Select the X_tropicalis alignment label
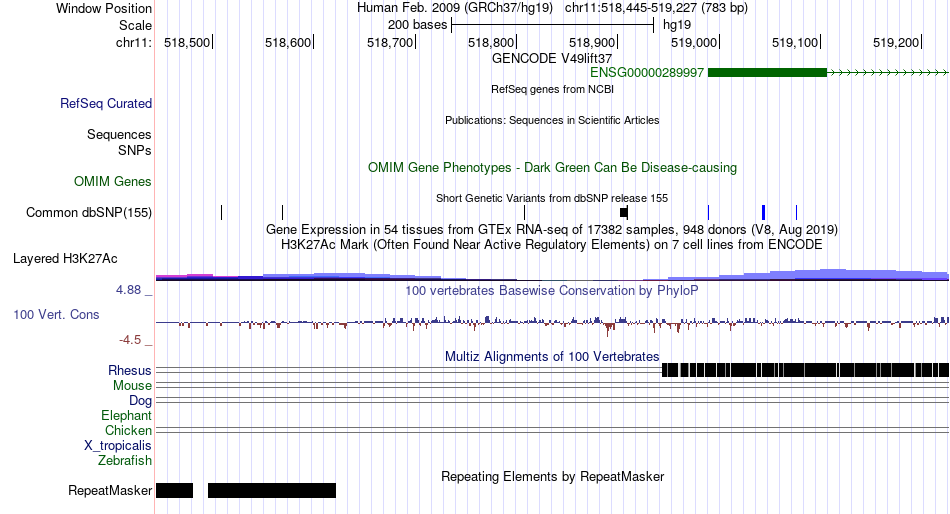This screenshot has width=950, height=514. (x=118, y=446)
